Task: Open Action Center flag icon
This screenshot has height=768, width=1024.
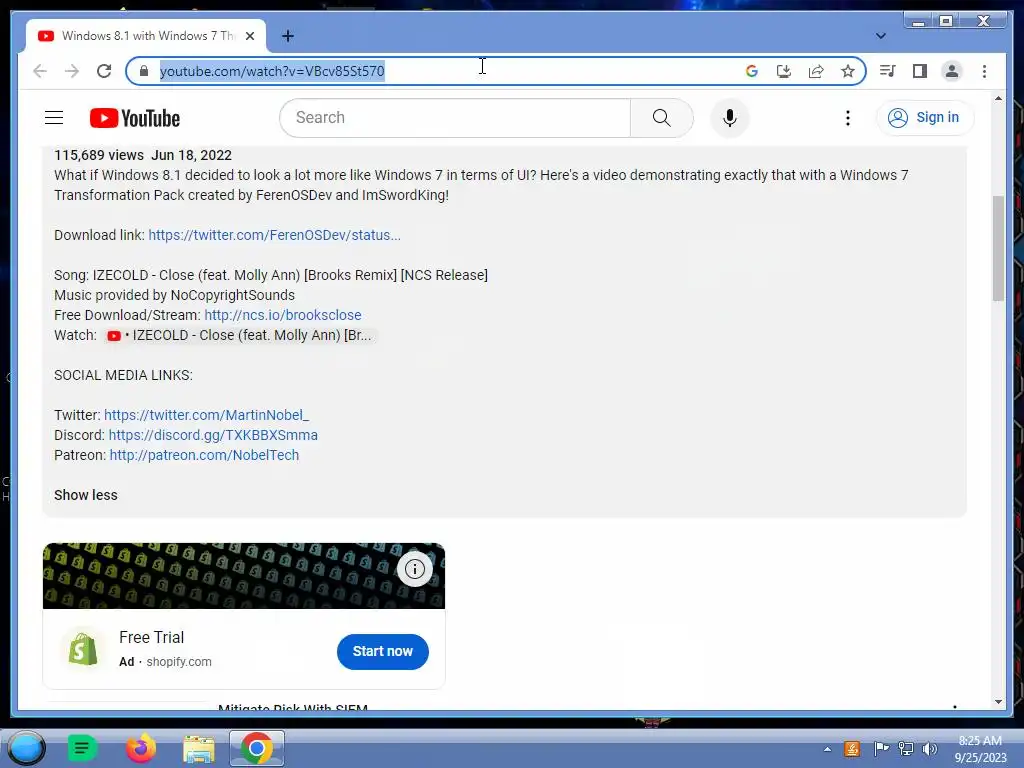Action: point(880,749)
